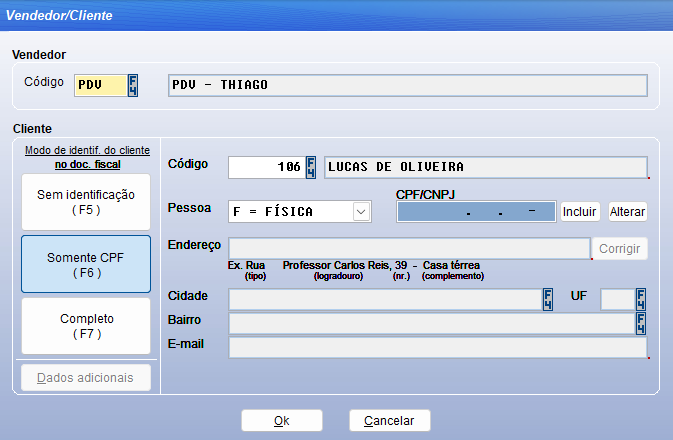The image size is (673, 440).
Task: Open F4 search icon for Bairro field
Action: click(640, 323)
